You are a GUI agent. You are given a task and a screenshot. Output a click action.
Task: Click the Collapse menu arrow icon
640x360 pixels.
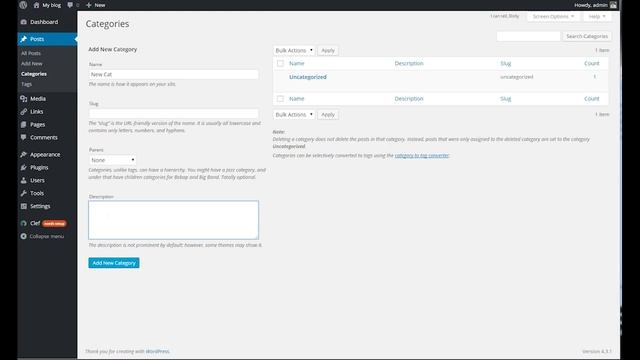[x=24, y=236]
